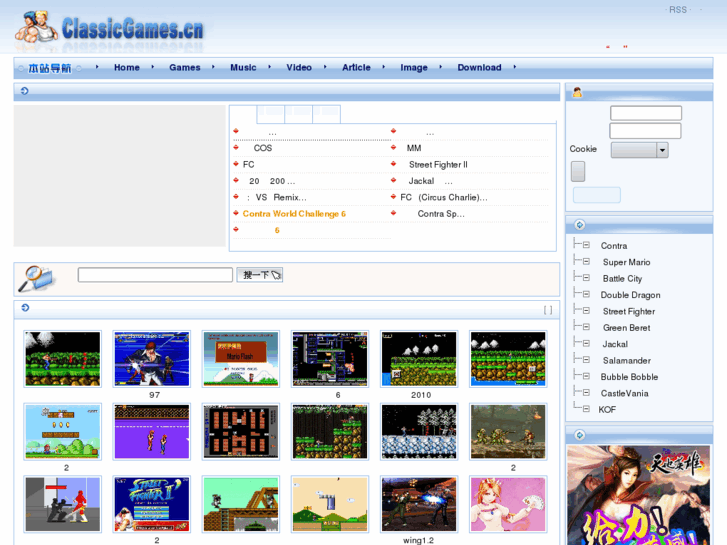The width and height of the screenshot is (727, 545).
Task: Open the COS news link
Action: coord(262,148)
